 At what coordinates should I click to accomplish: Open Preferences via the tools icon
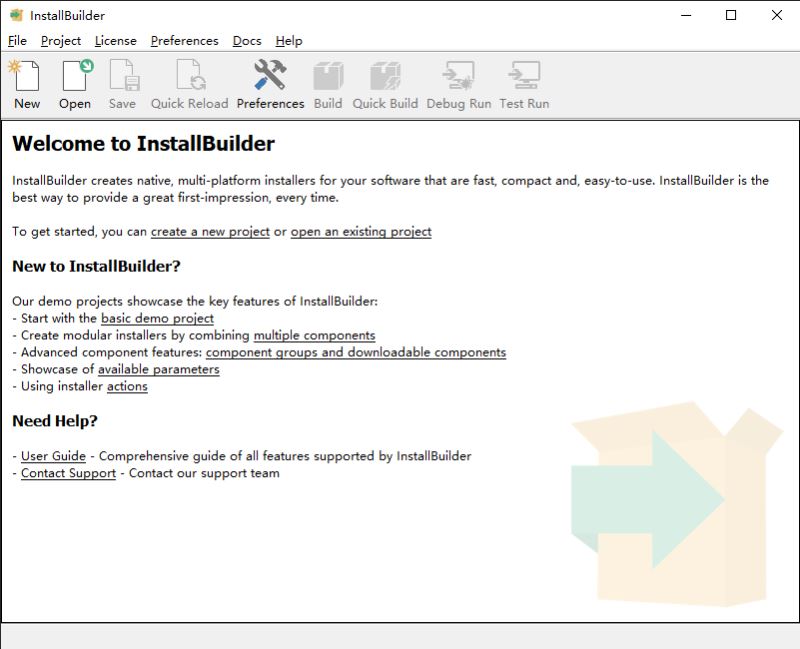tap(270, 76)
